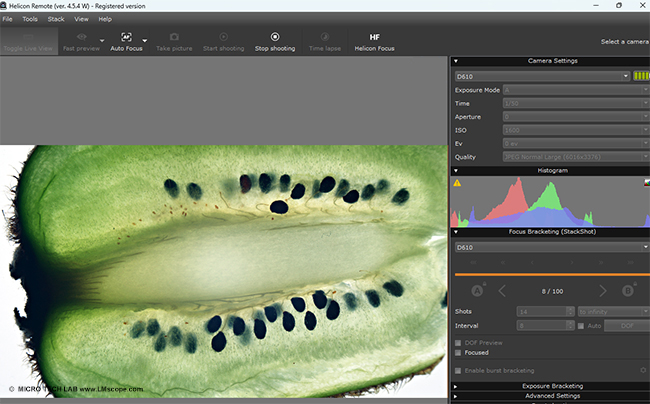Expand the Exposure Bracketing section
The width and height of the screenshot is (650, 404).
(x=552, y=385)
